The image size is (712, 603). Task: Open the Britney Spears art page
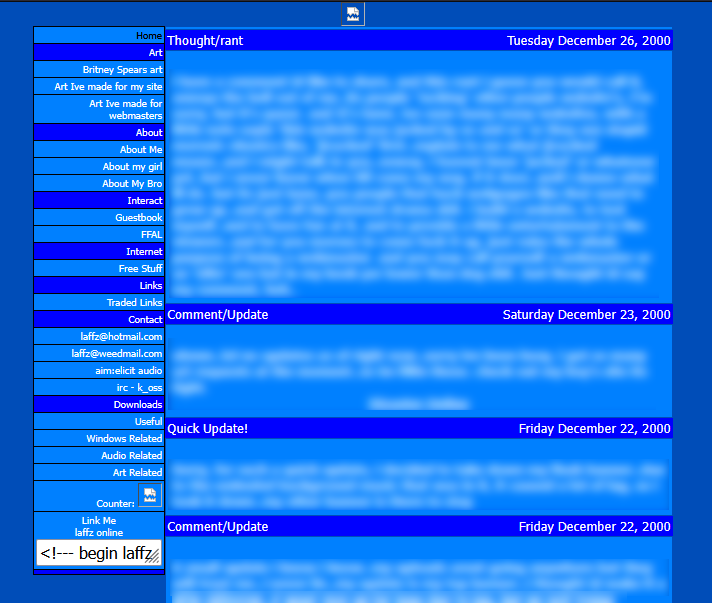pyautogui.click(x=122, y=70)
